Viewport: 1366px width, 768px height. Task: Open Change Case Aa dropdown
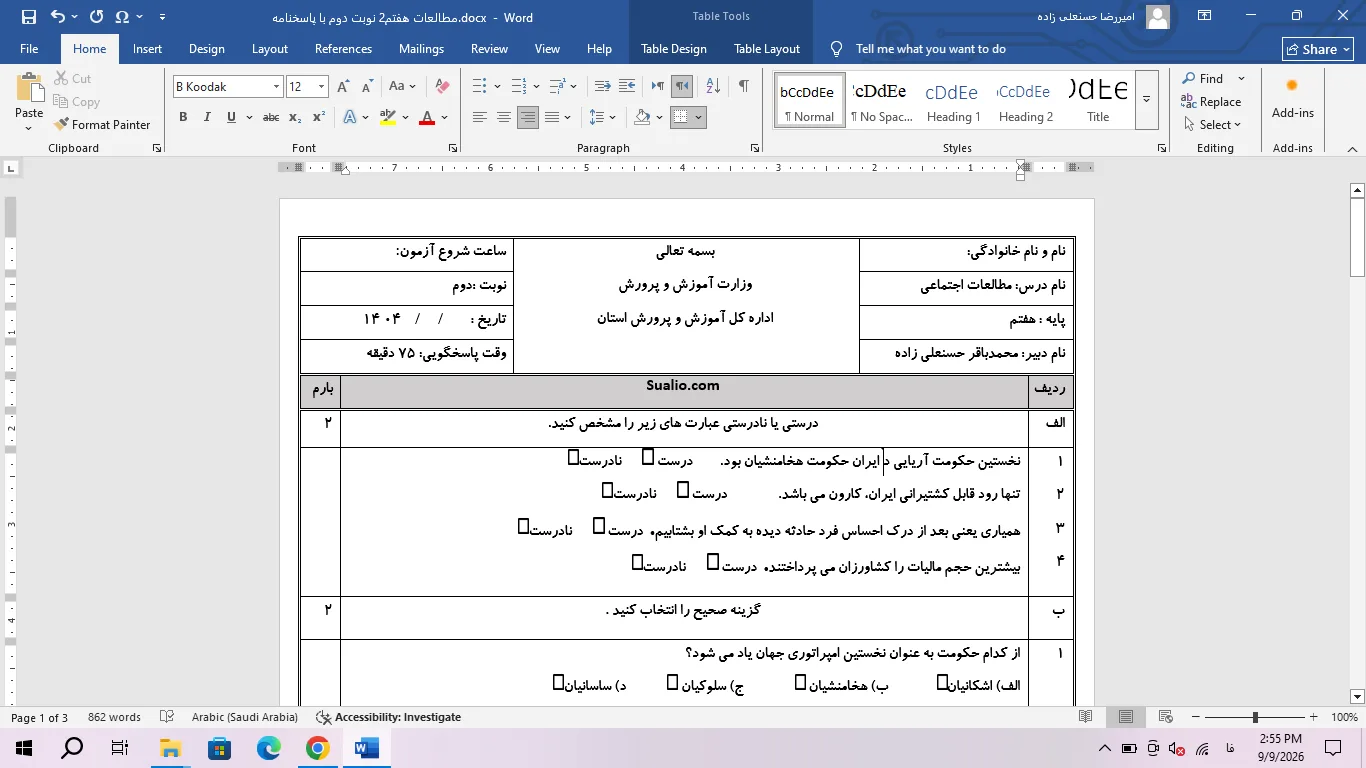click(x=403, y=87)
